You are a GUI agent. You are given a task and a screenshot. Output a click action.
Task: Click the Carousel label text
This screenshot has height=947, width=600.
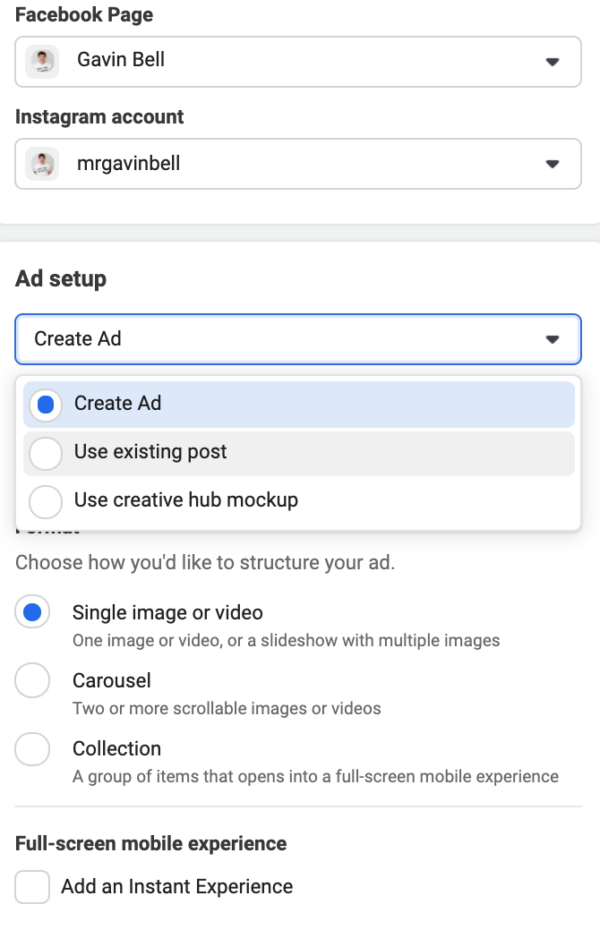(x=112, y=681)
